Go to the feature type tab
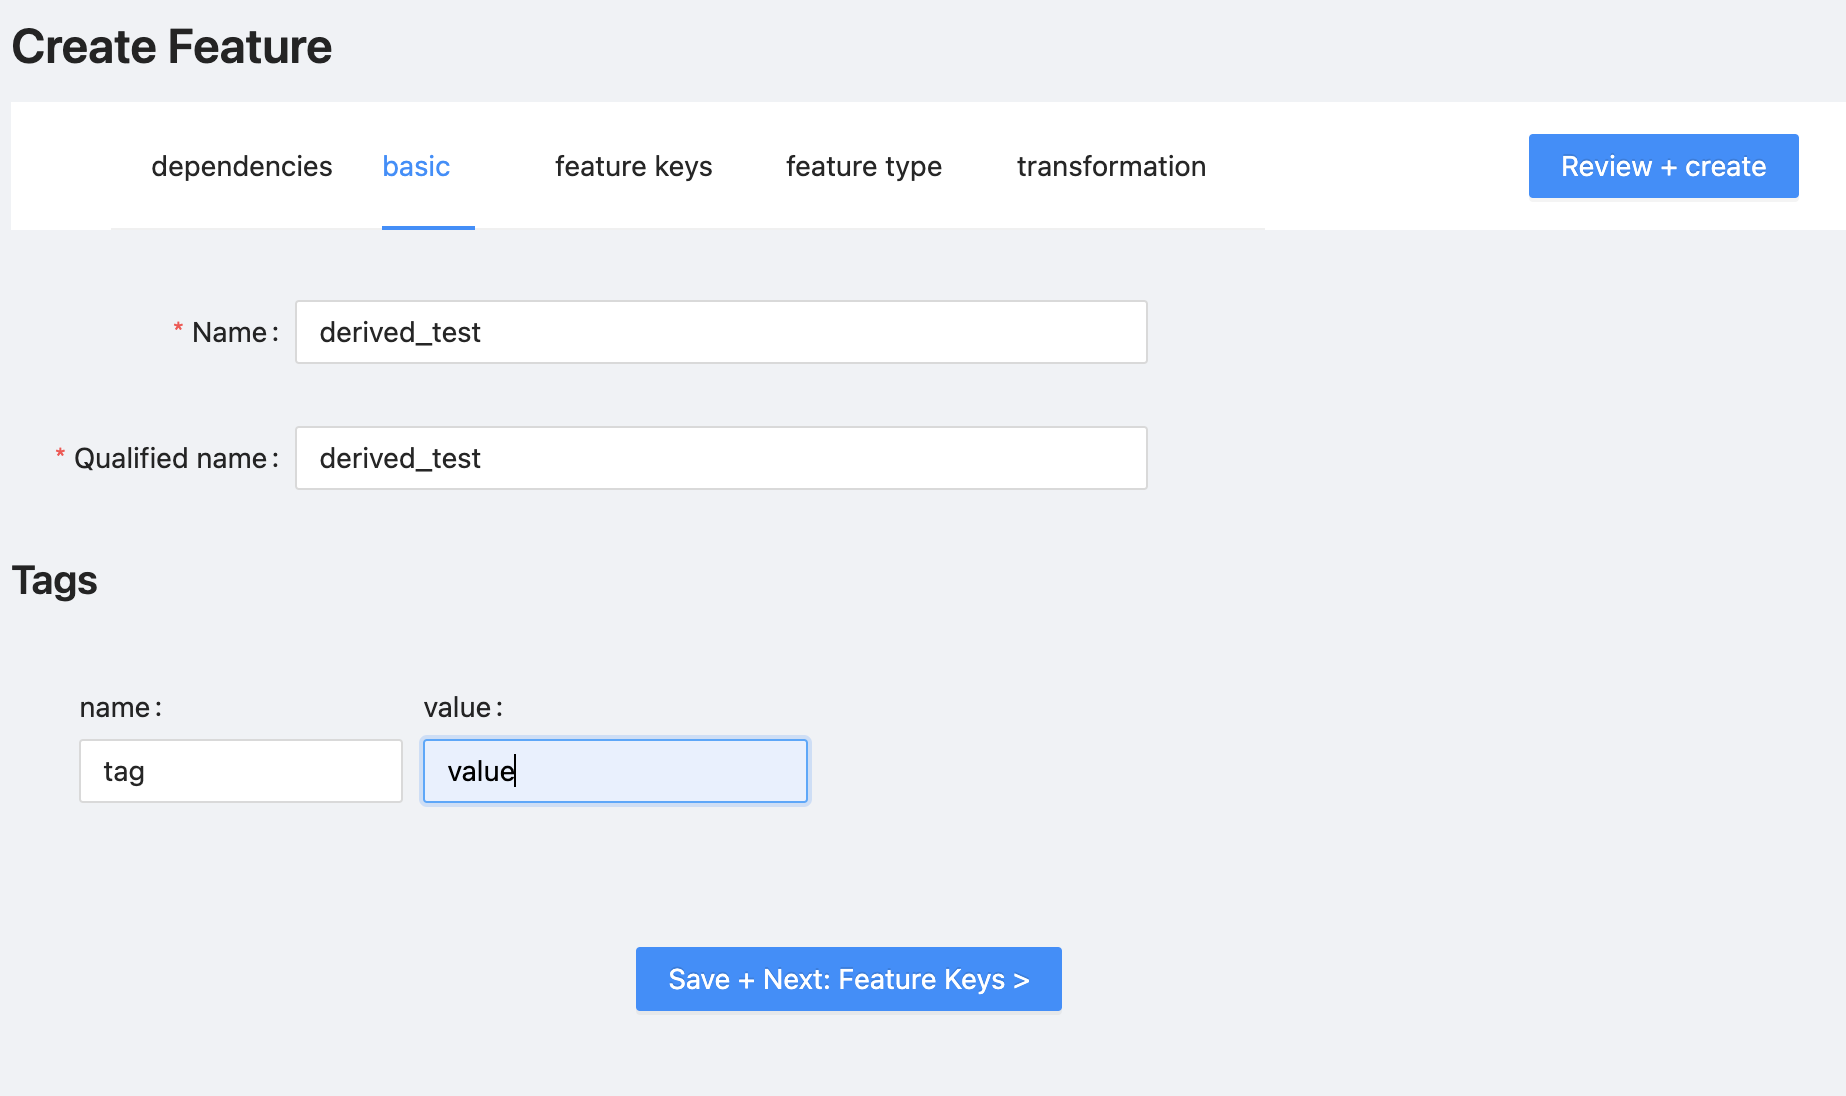Image resolution: width=1846 pixels, height=1096 pixels. (863, 166)
